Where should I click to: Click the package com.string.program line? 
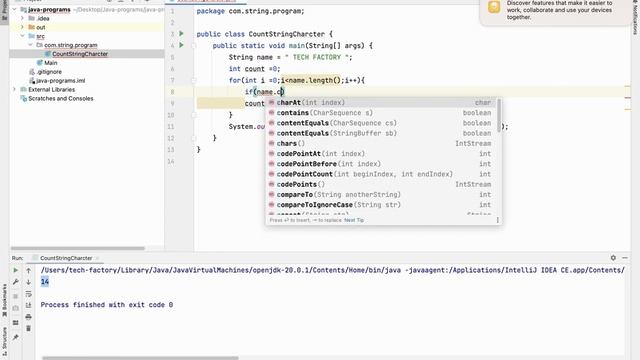pyautogui.click(x=250, y=11)
